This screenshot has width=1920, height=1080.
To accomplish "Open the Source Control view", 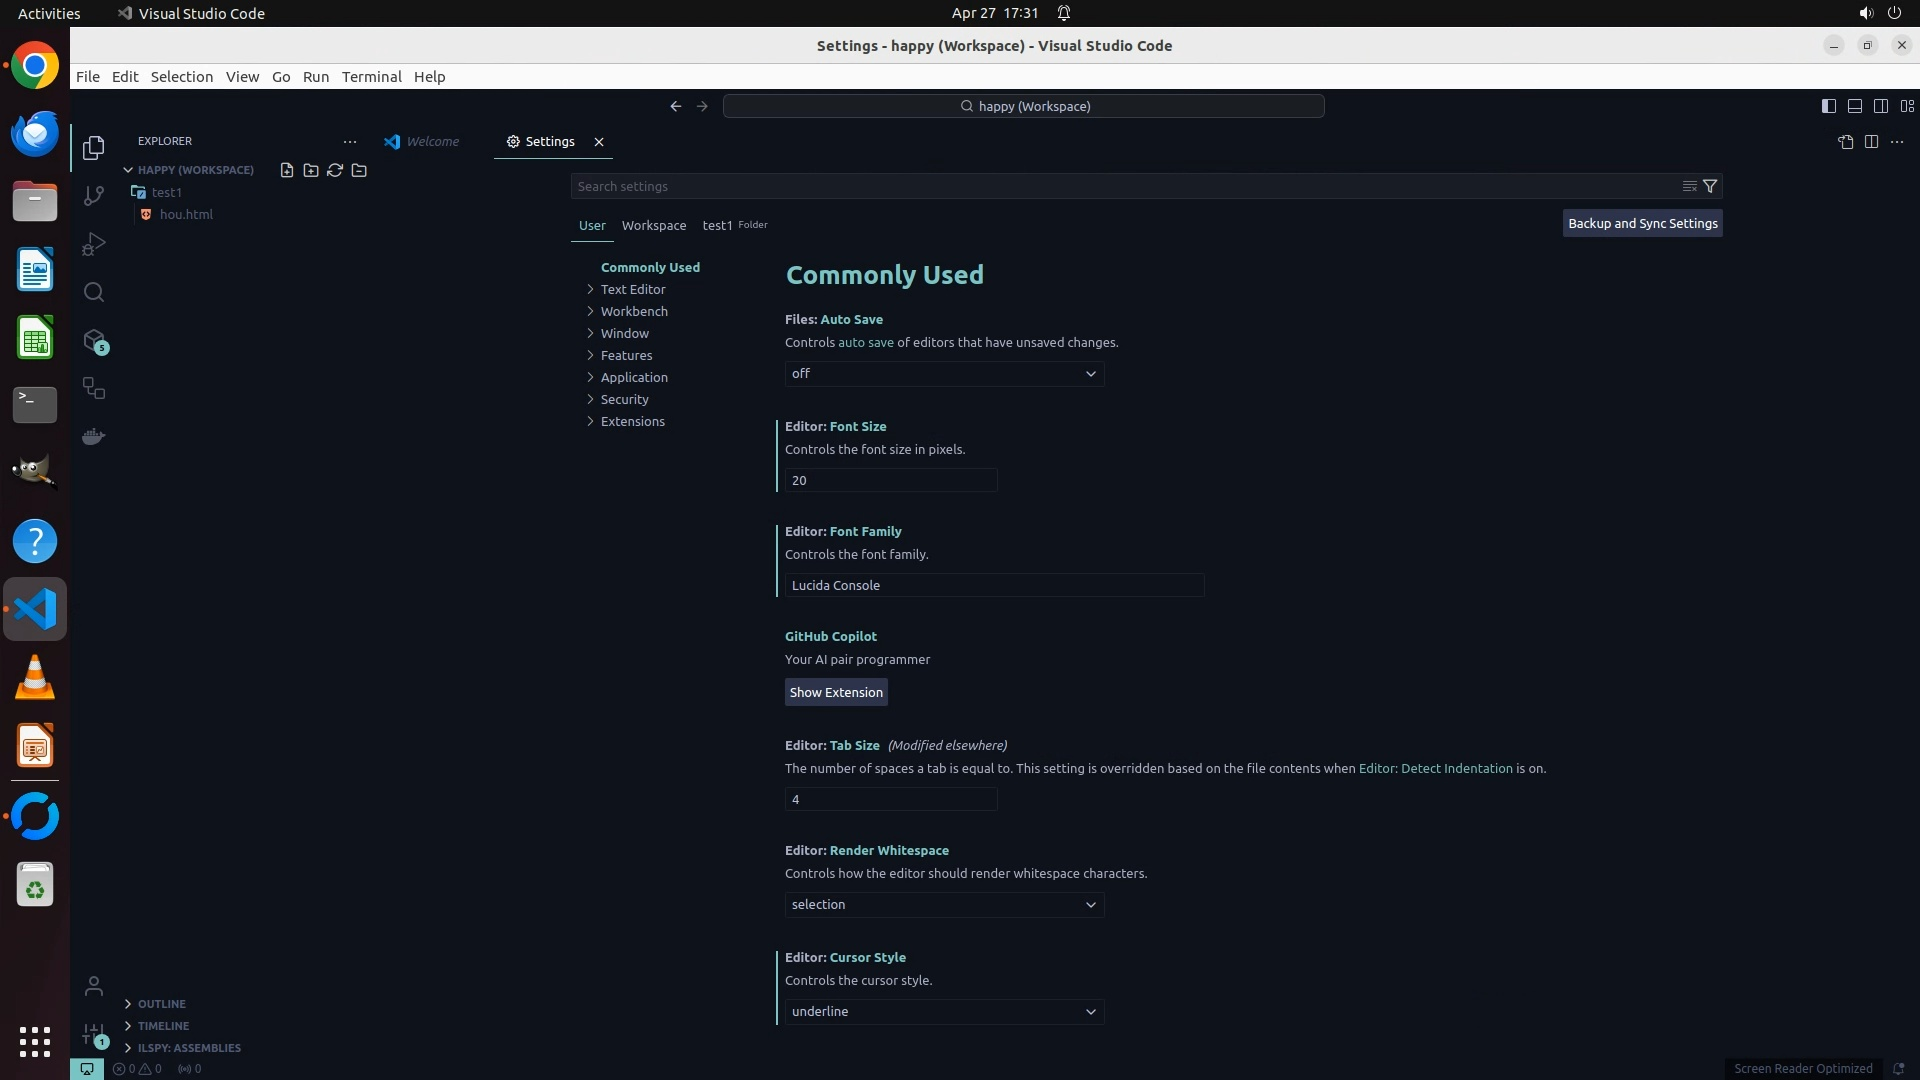I will click(x=94, y=196).
